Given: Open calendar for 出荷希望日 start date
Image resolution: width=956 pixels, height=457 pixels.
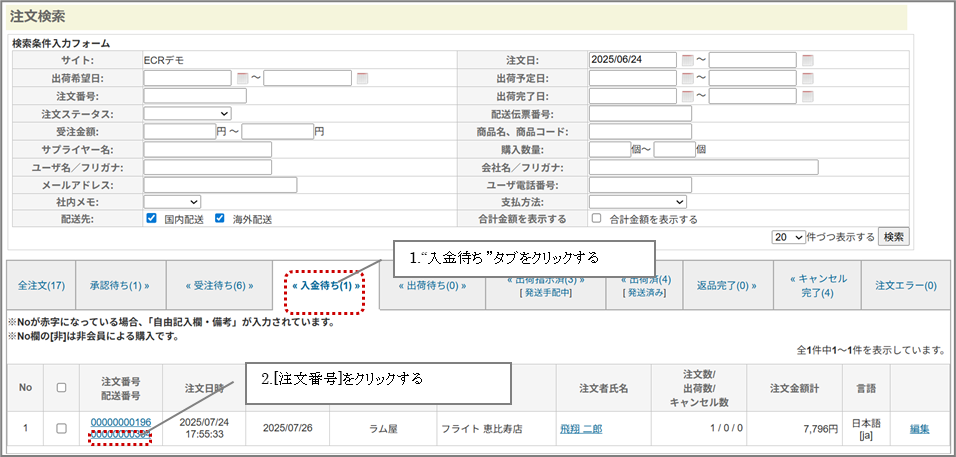Looking at the screenshot, I should (x=242, y=78).
